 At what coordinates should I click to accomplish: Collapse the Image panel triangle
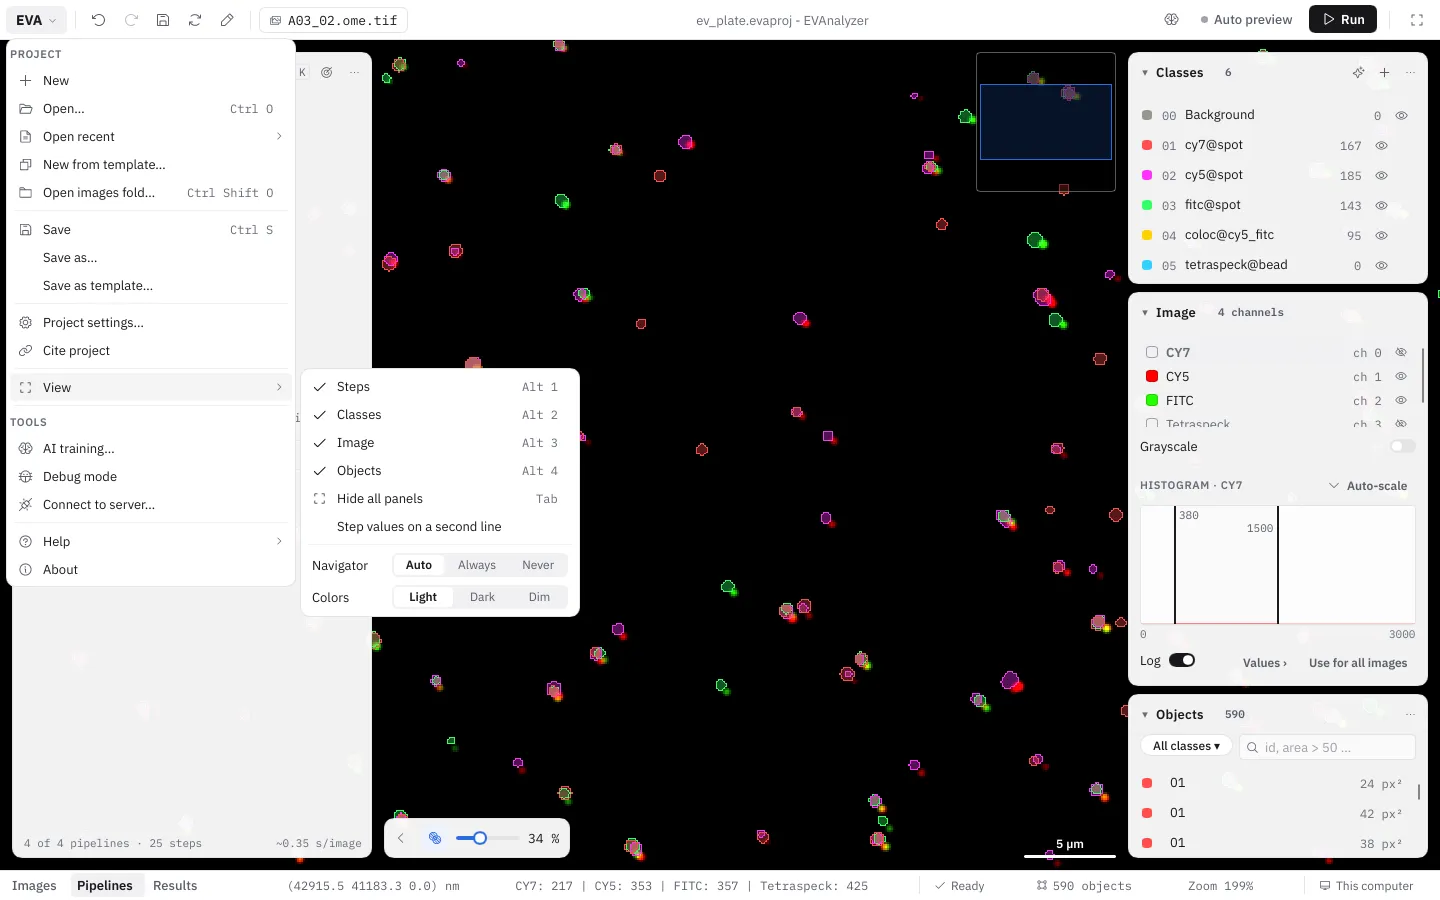click(1145, 313)
